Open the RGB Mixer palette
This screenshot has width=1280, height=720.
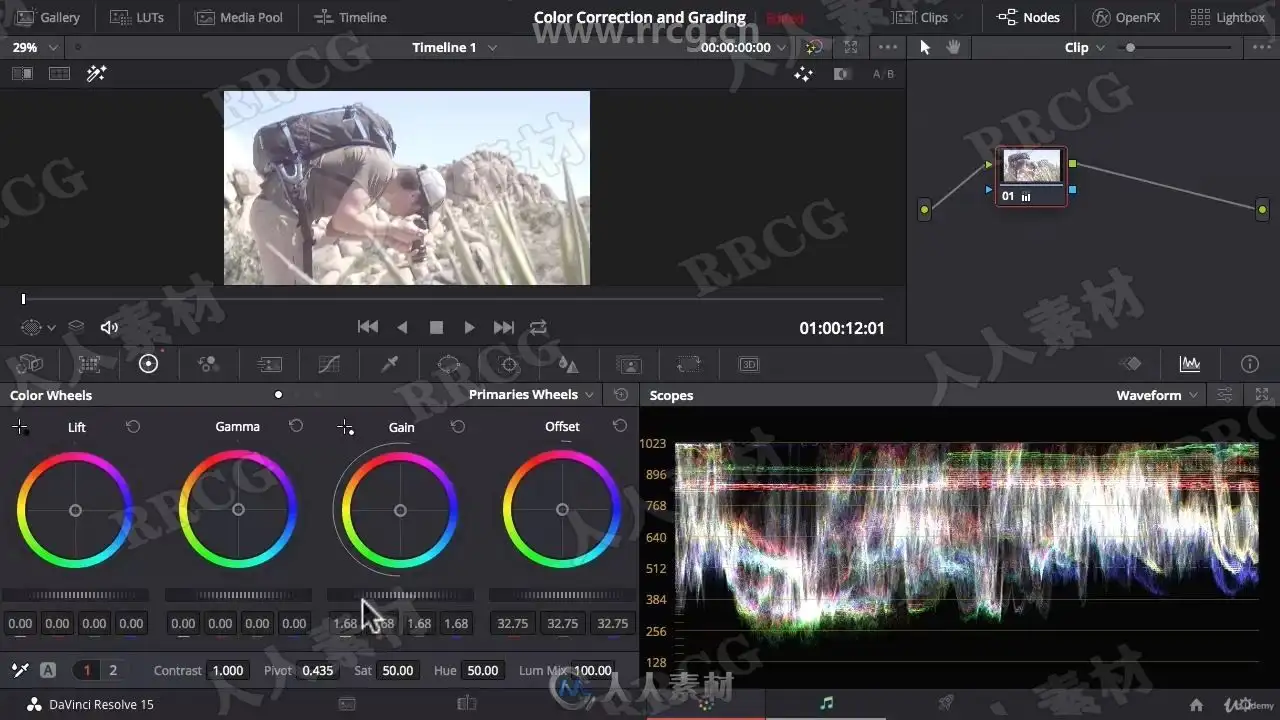[x=208, y=364]
